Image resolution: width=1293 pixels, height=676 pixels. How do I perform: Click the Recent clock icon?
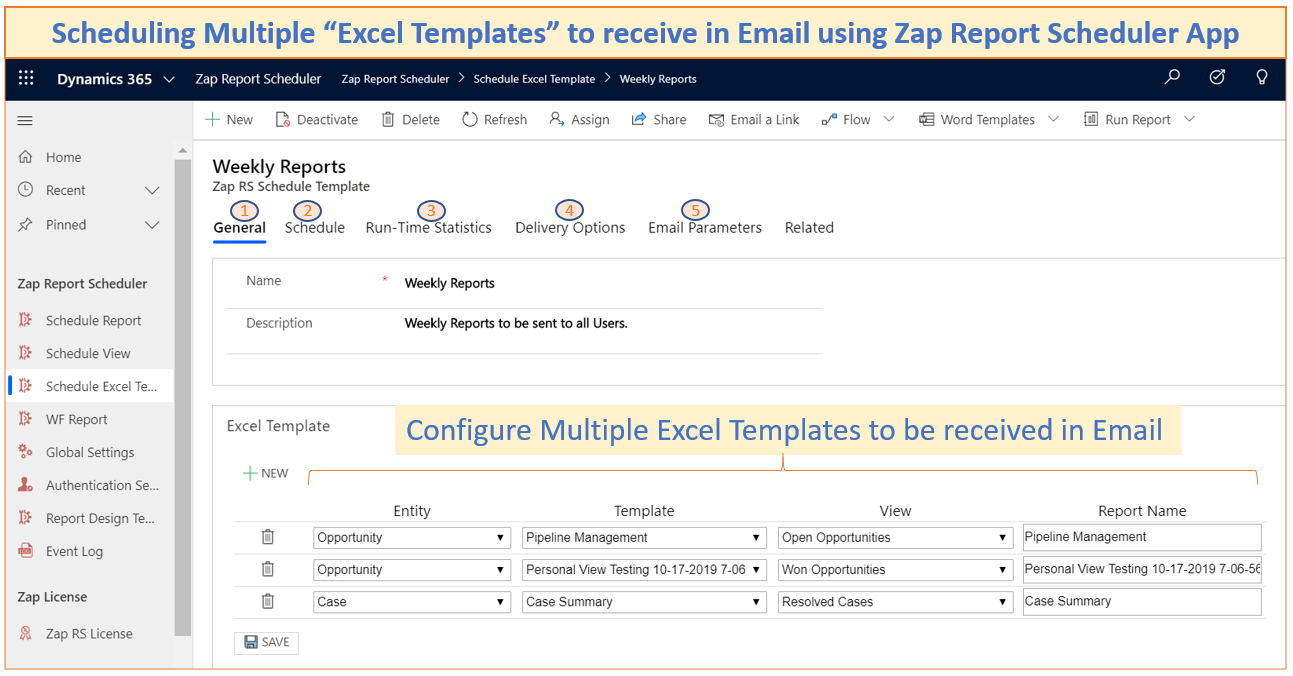click(x=26, y=190)
